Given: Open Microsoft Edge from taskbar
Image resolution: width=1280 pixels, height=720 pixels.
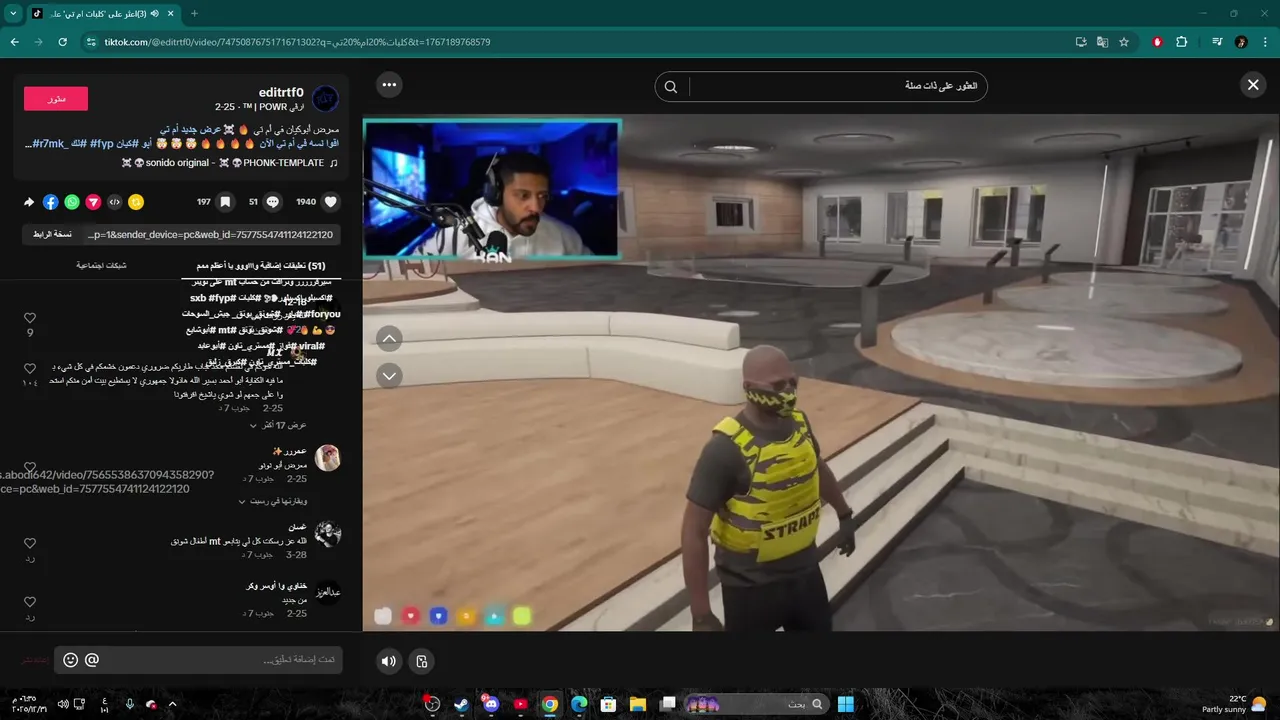Looking at the screenshot, I should coord(579,704).
